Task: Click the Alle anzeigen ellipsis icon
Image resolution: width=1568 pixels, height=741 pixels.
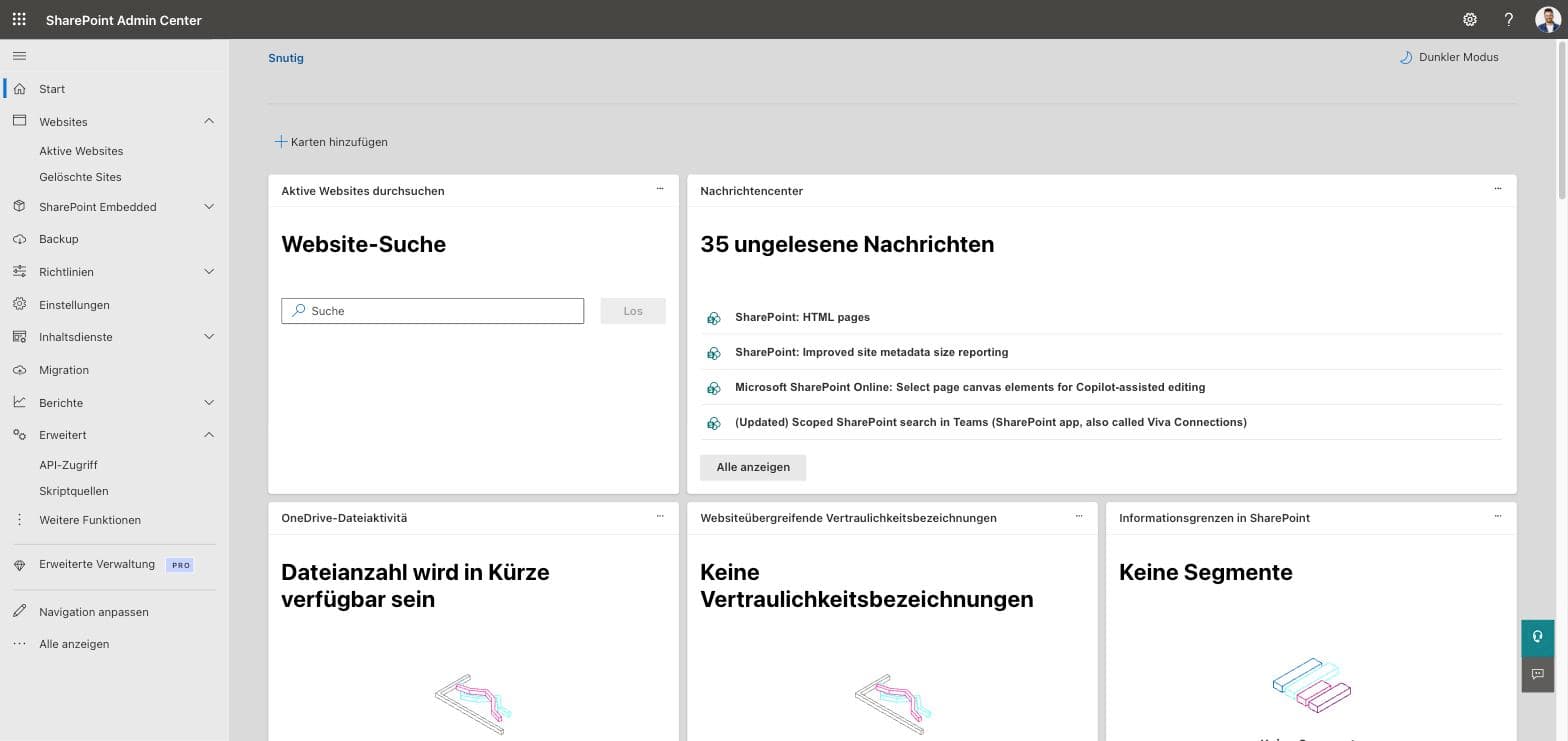Action: pyautogui.click(x=19, y=644)
